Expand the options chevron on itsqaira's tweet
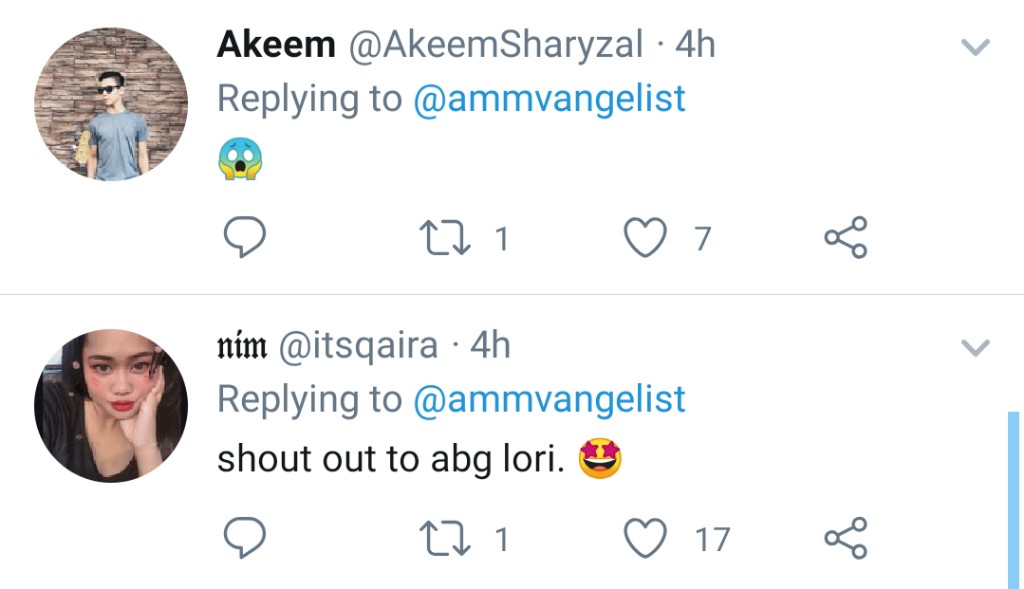 pos(975,348)
